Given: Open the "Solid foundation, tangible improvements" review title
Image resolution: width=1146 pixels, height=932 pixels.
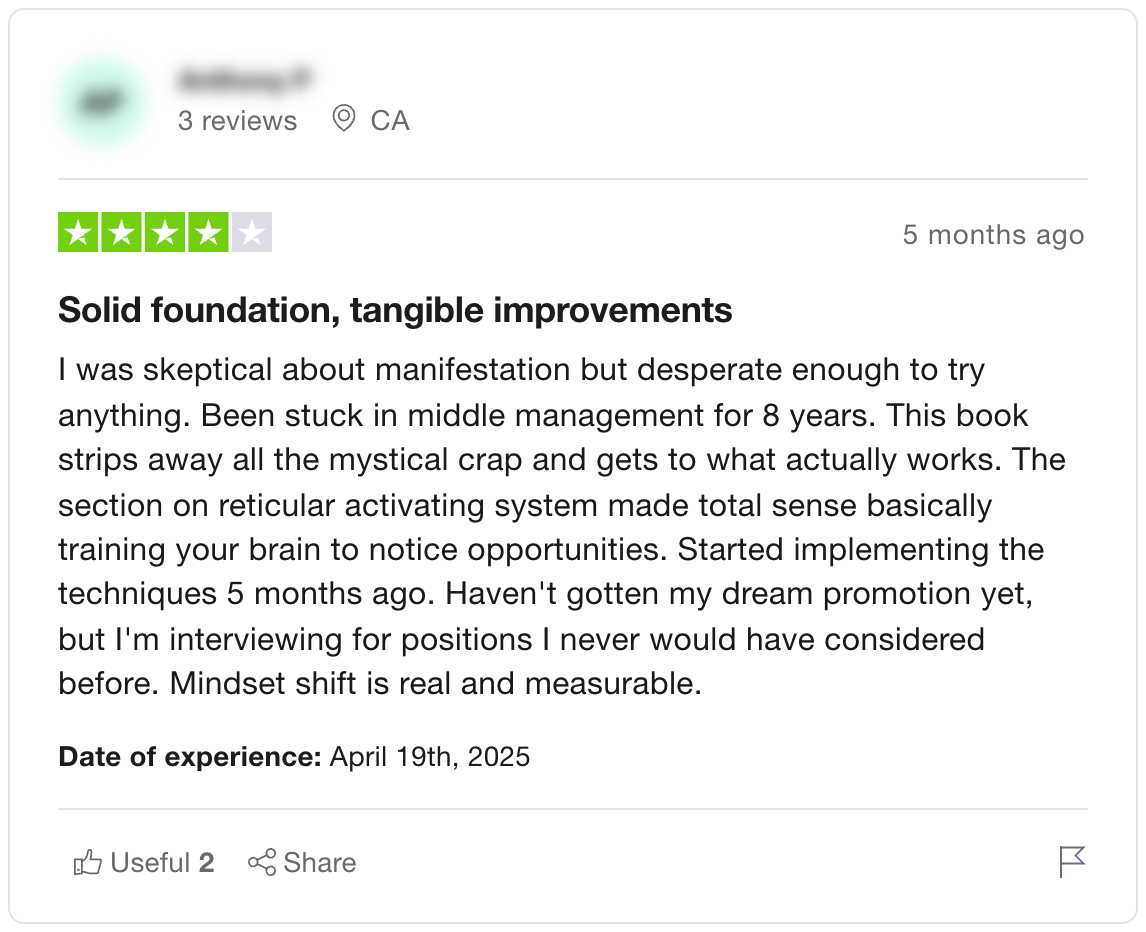Looking at the screenshot, I should tap(395, 311).
